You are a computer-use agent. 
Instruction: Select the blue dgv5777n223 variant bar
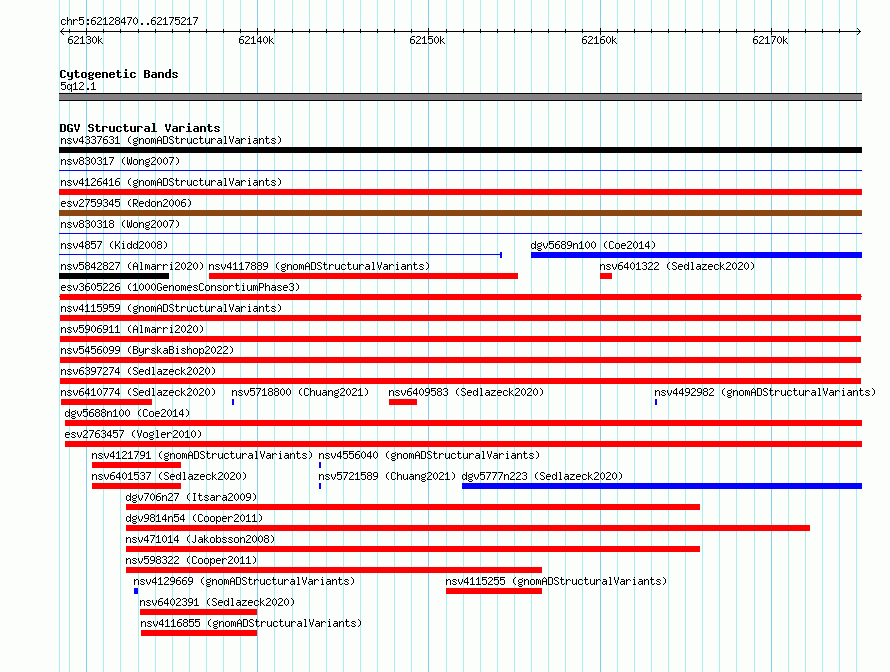[x=662, y=486]
